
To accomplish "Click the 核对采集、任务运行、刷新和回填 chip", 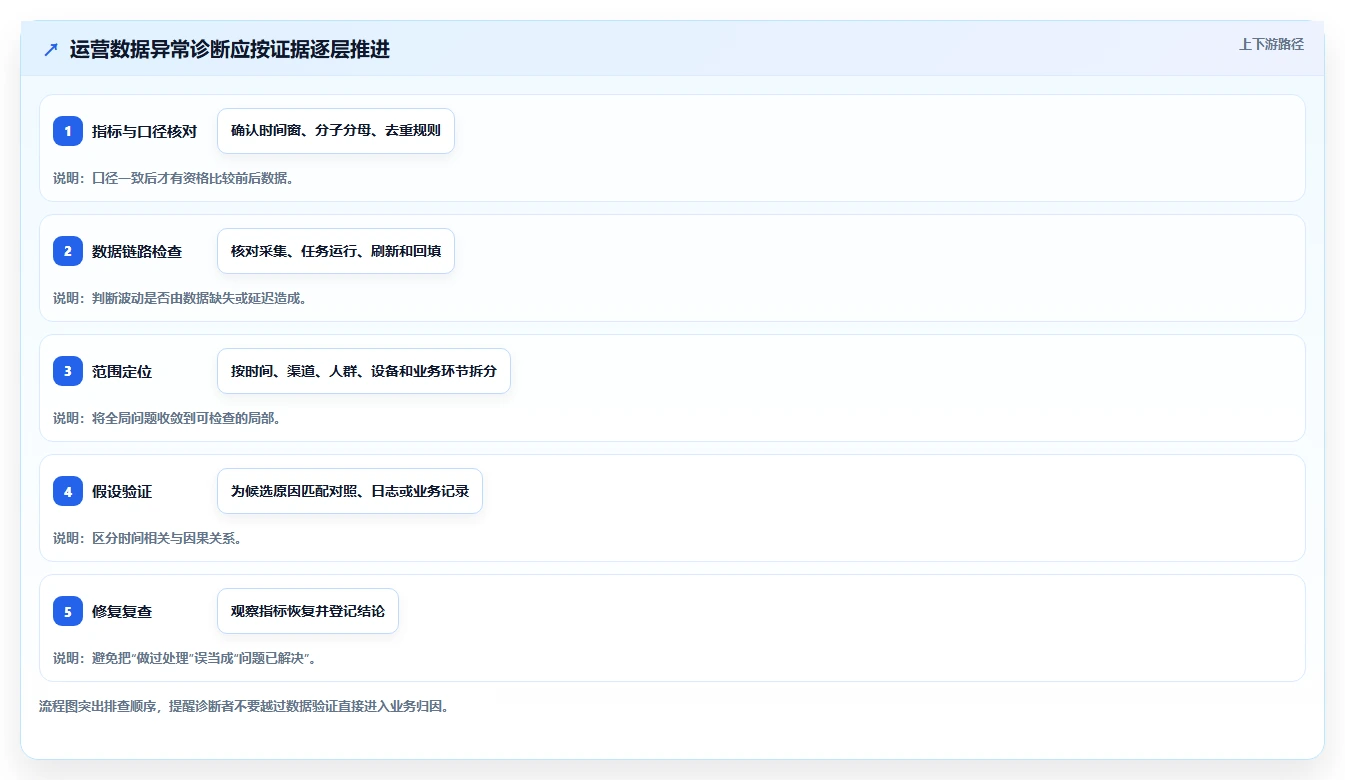I will [x=336, y=251].
